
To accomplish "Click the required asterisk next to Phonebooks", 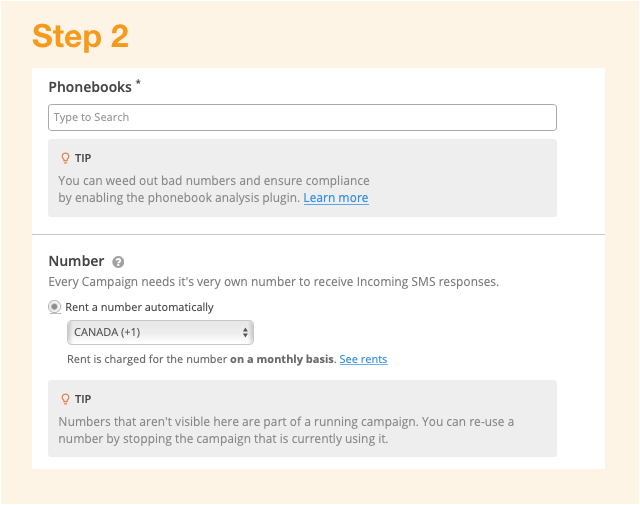I will coord(138,83).
